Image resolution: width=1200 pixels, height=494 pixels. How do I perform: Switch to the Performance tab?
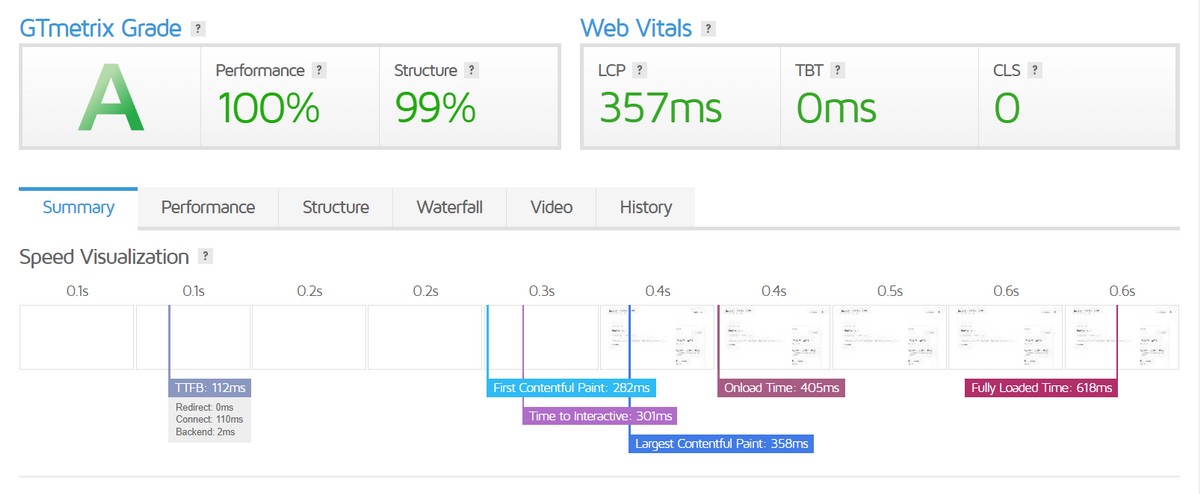[x=208, y=208]
